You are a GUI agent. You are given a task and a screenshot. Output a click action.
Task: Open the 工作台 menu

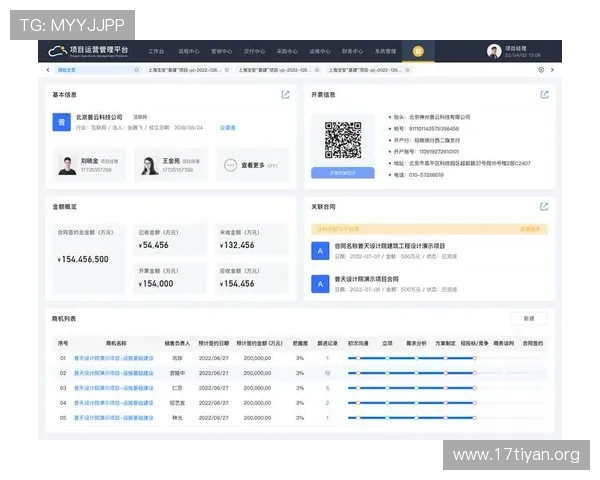pyautogui.click(x=156, y=51)
